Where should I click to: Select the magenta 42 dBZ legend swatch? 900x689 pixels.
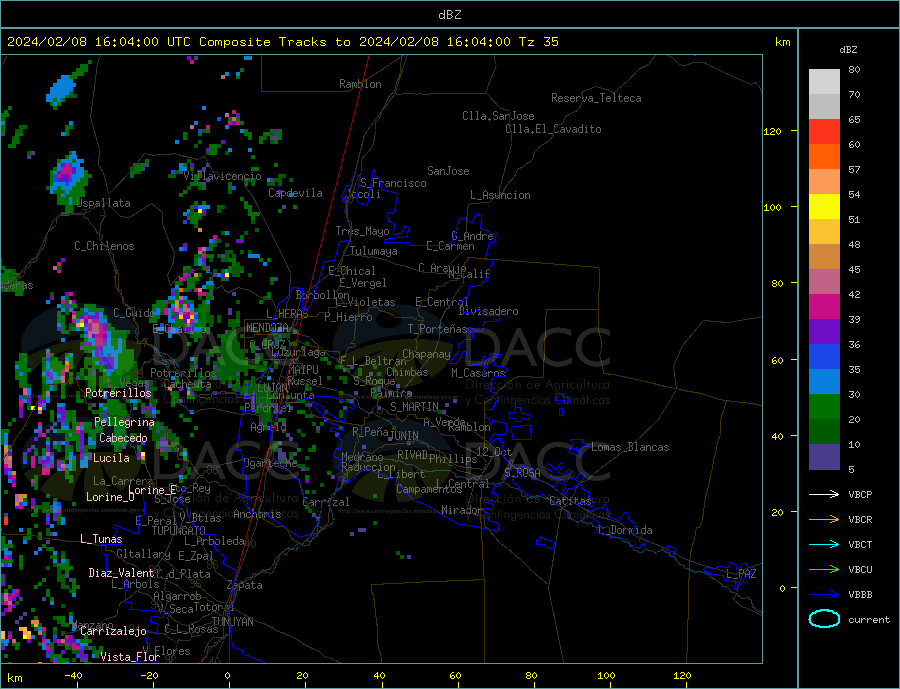pyautogui.click(x=824, y=307)
